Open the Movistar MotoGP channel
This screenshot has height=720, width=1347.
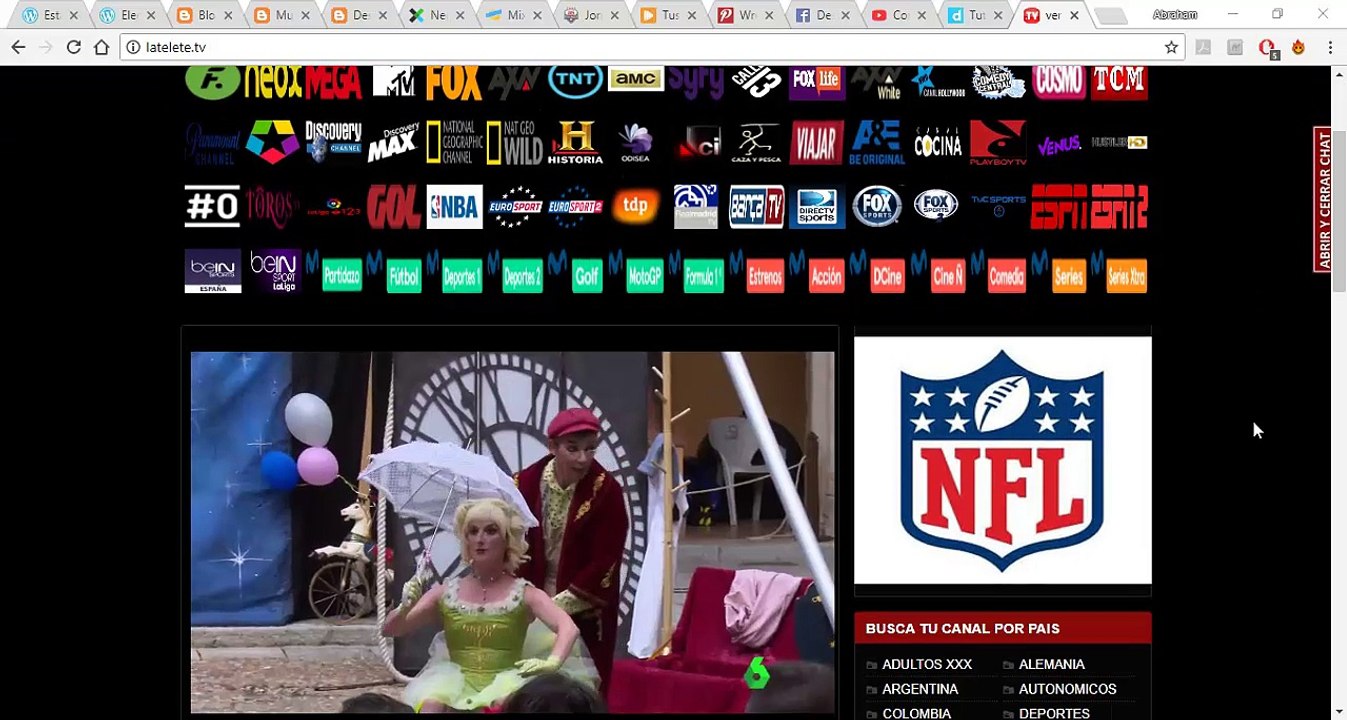[636, 271]
